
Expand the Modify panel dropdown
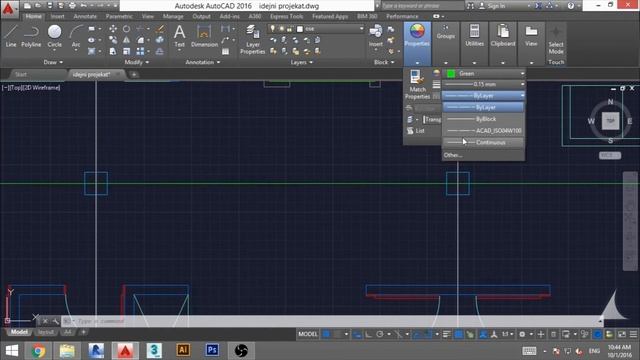pos(137,62)
